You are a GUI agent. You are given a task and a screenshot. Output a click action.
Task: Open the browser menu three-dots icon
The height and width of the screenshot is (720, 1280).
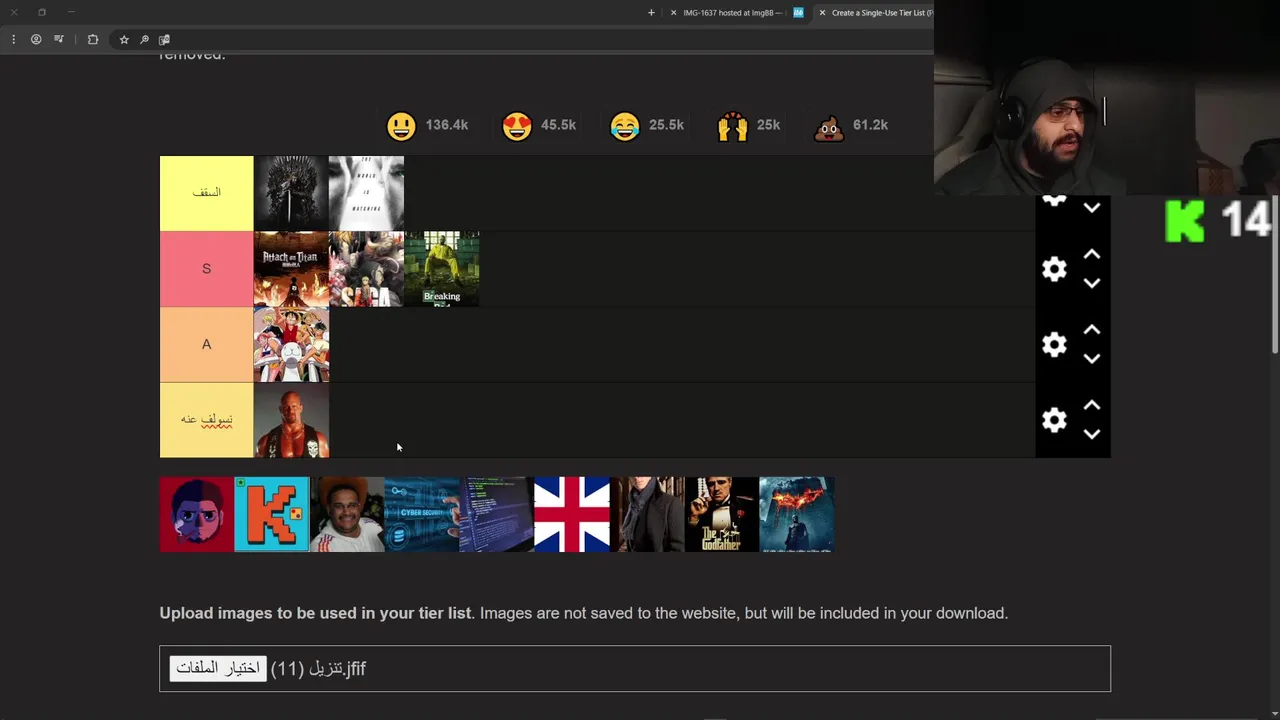(13, 39)
